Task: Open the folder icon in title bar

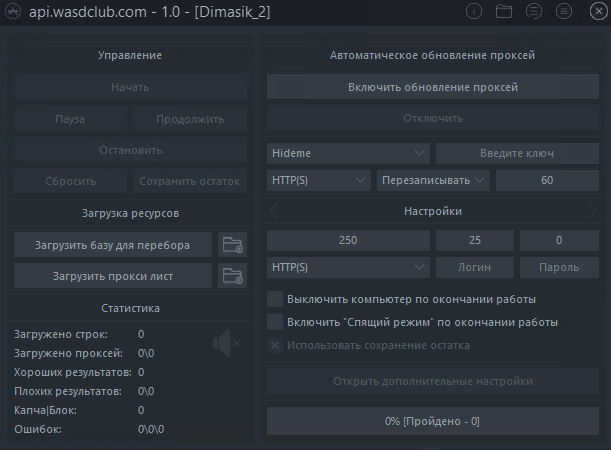Action: point(504,12)
